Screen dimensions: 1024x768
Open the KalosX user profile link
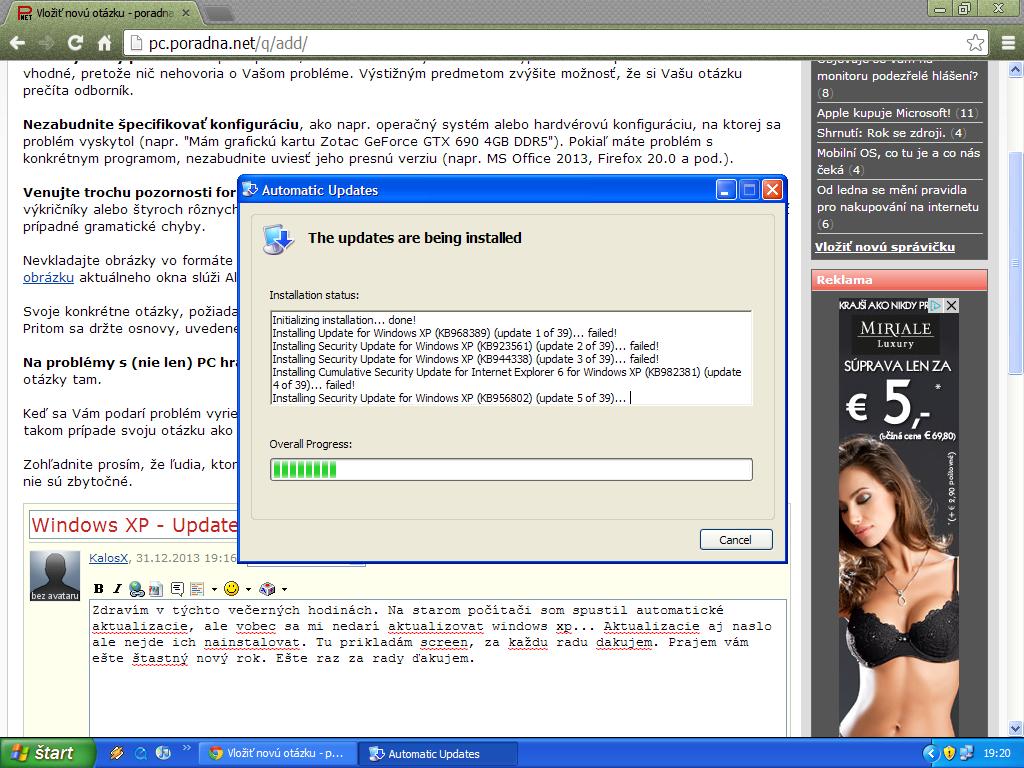point(108,558)
